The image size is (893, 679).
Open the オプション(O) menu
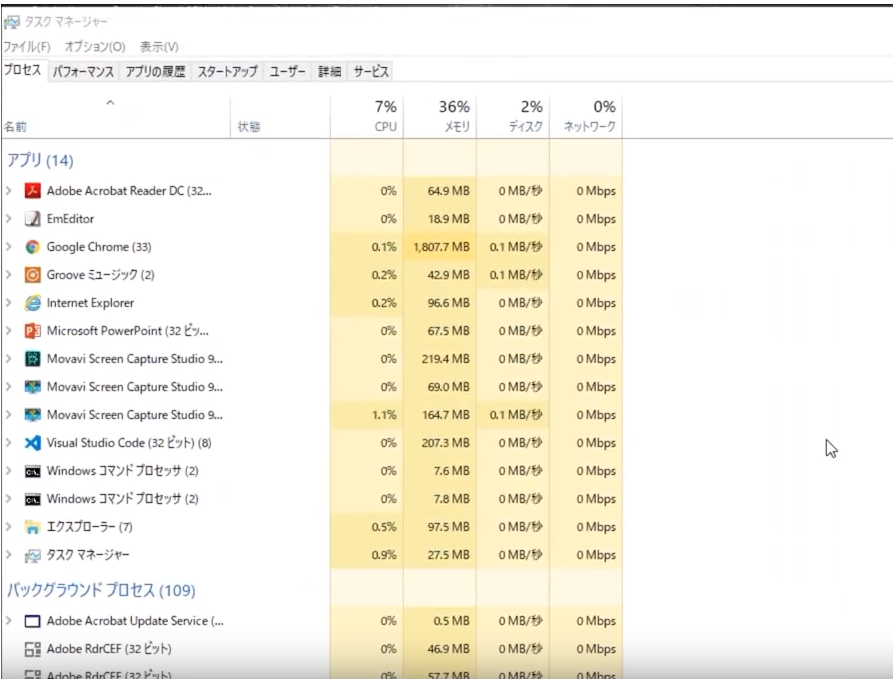[x=95, y=47]
